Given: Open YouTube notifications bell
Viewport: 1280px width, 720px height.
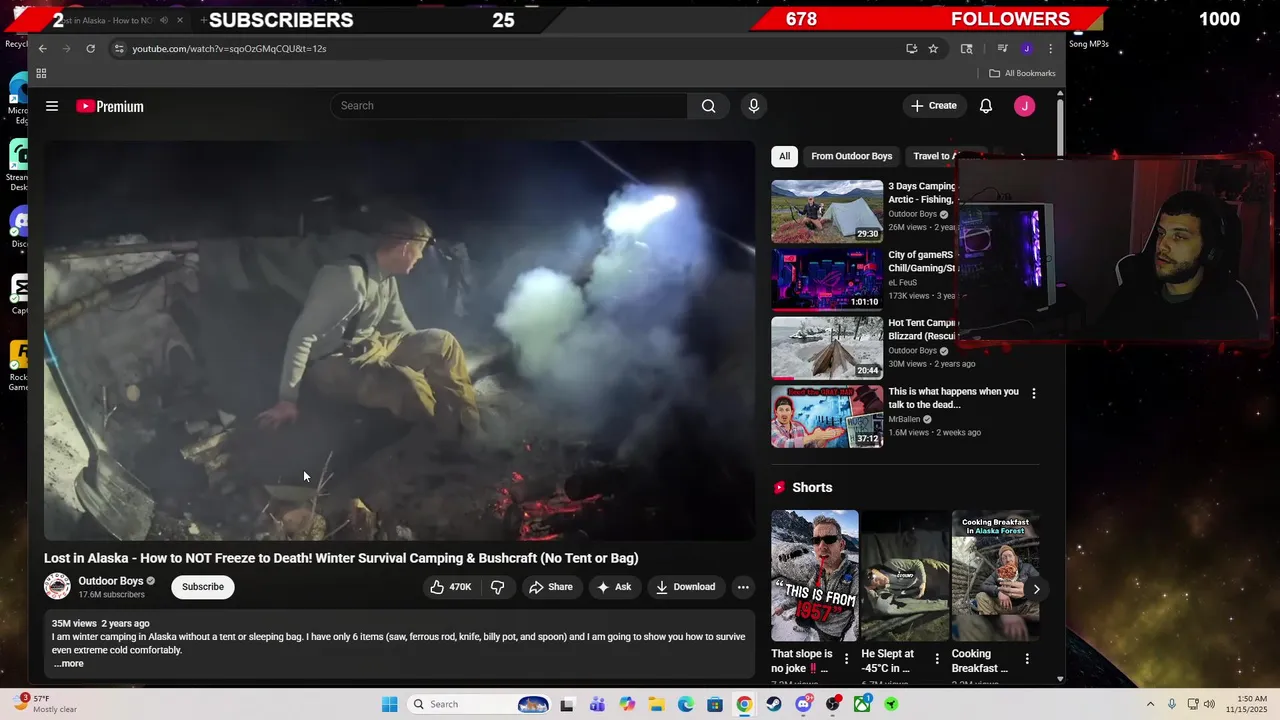Looking at the screenshot, I should [x=986, y=106].
